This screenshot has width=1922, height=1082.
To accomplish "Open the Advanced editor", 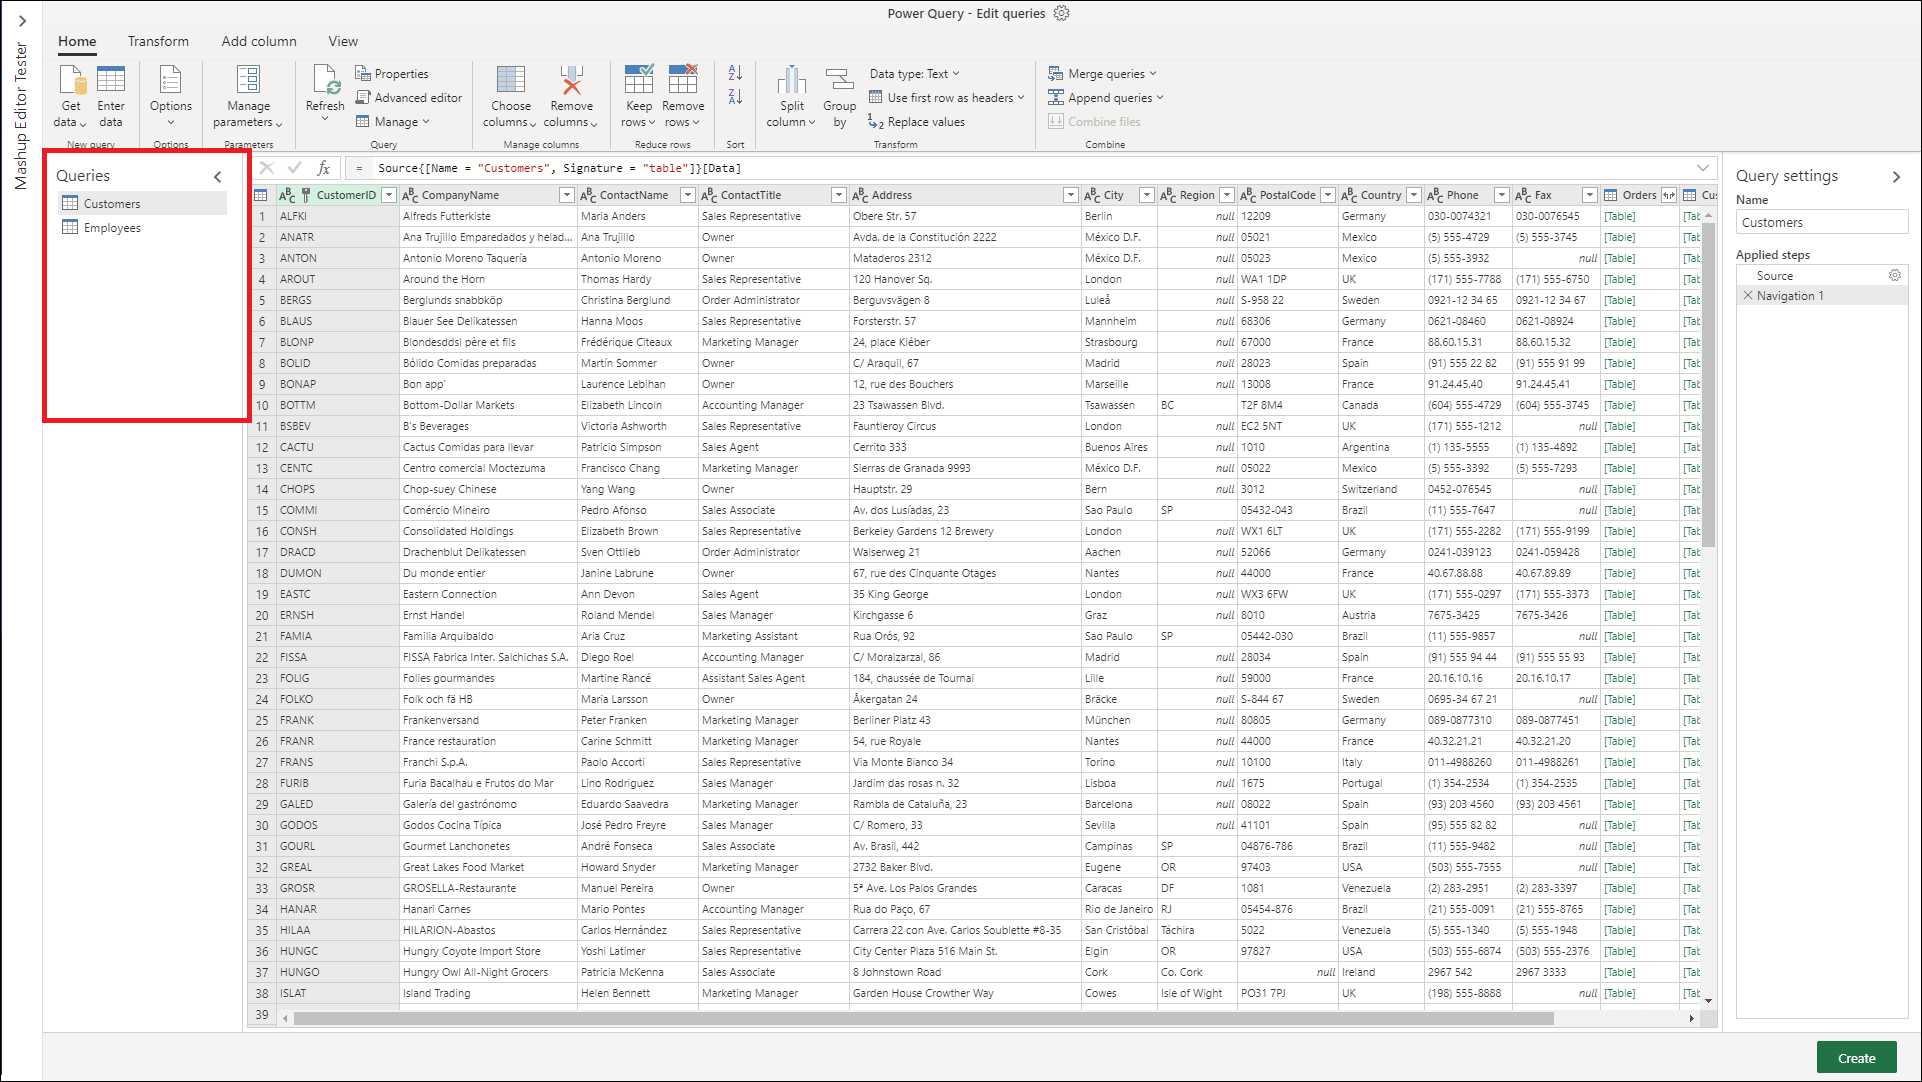I will click(x=409, y=97).
